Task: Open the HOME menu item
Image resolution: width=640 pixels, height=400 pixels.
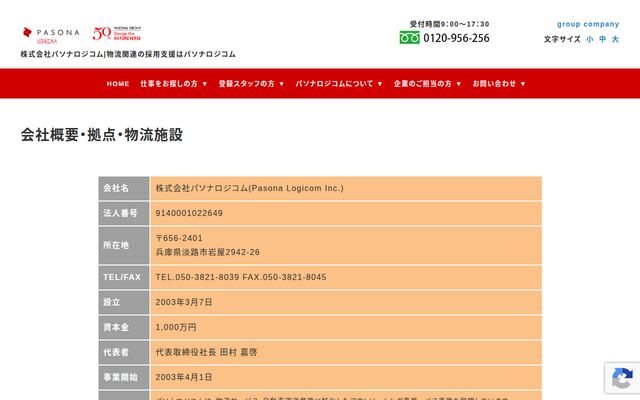Action: (x=118, y=84)
